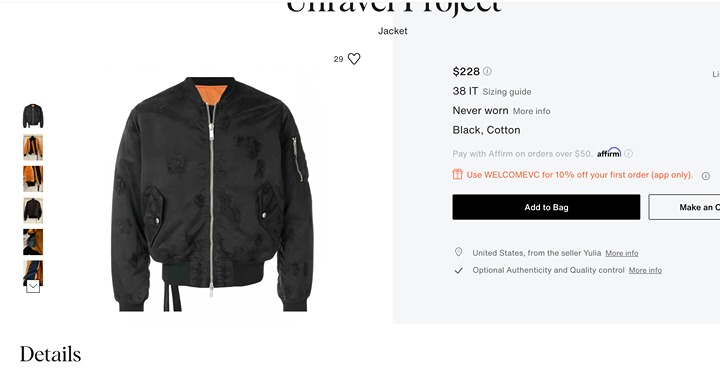Select the first black jacket thumbnail
720x371 pixels.
click(33, 116)
